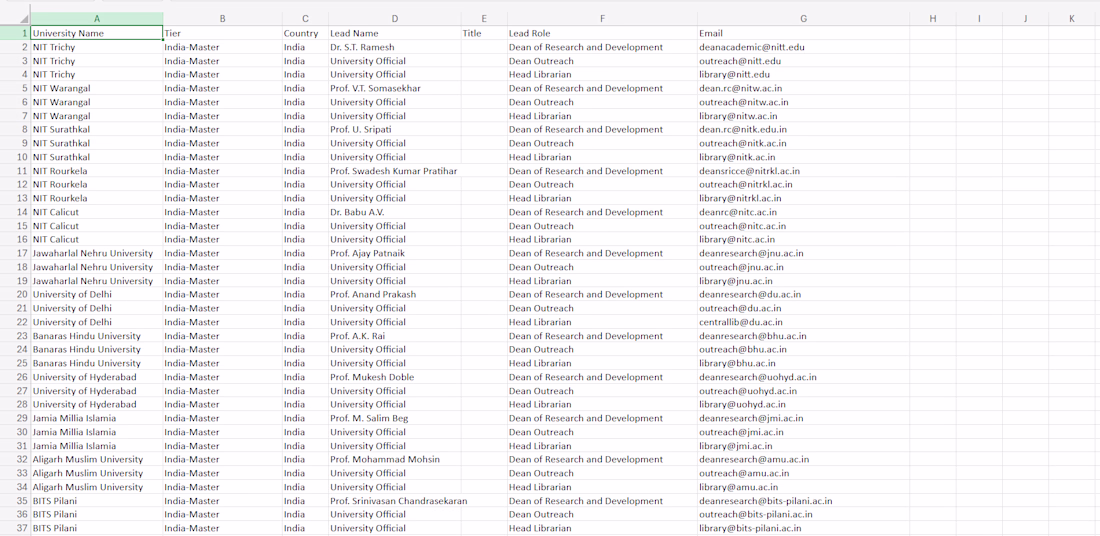Select the cell 'Dr. S.T. Ramesh'

(x=395, y=47)
